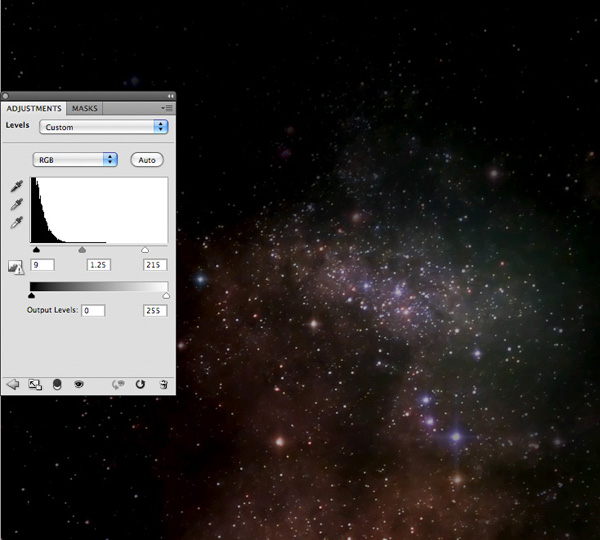This screenshot has width=600, height=540.
Task: Clip adjustment to layer below icon
Action: point(57,385)
